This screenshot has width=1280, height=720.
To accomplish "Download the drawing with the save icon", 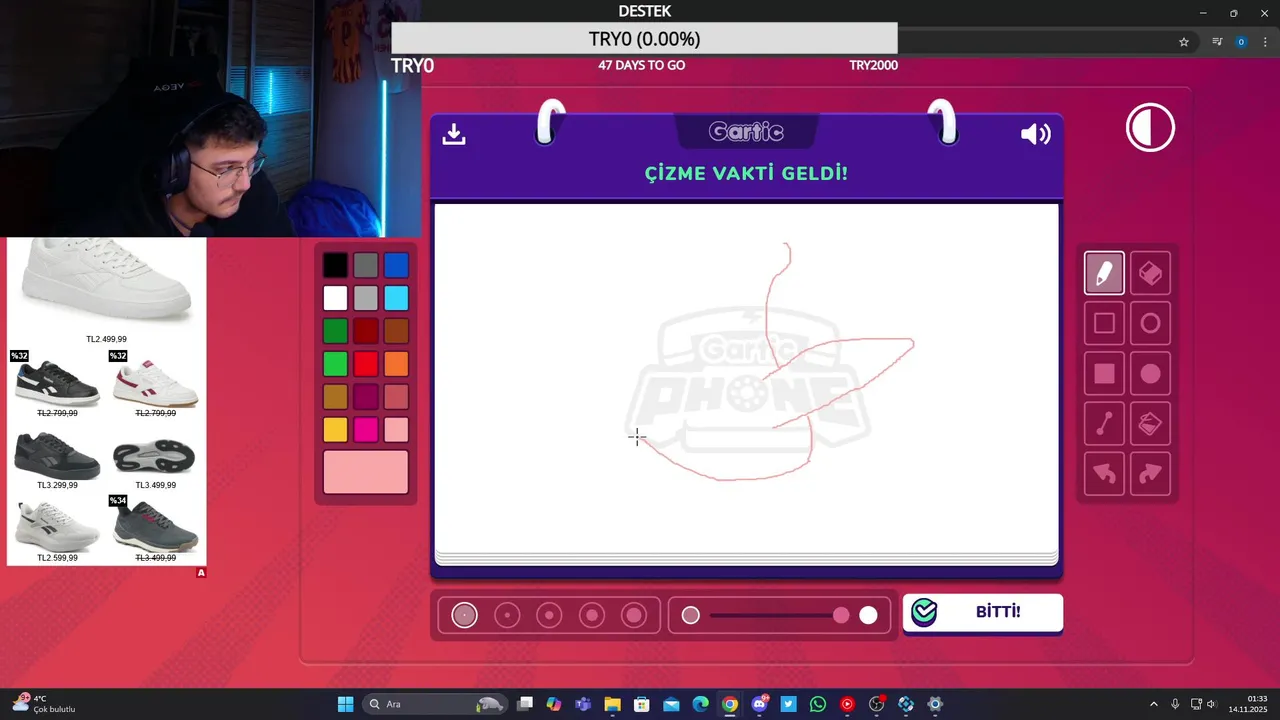I will 454,134.
